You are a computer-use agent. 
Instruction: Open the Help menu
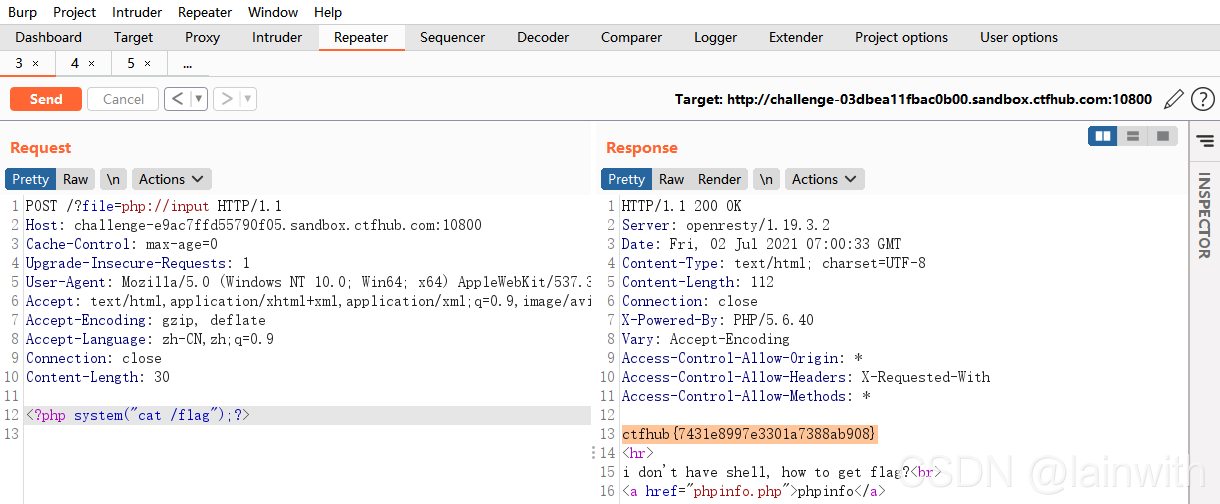pyautogui.click(x=328, y=12)
